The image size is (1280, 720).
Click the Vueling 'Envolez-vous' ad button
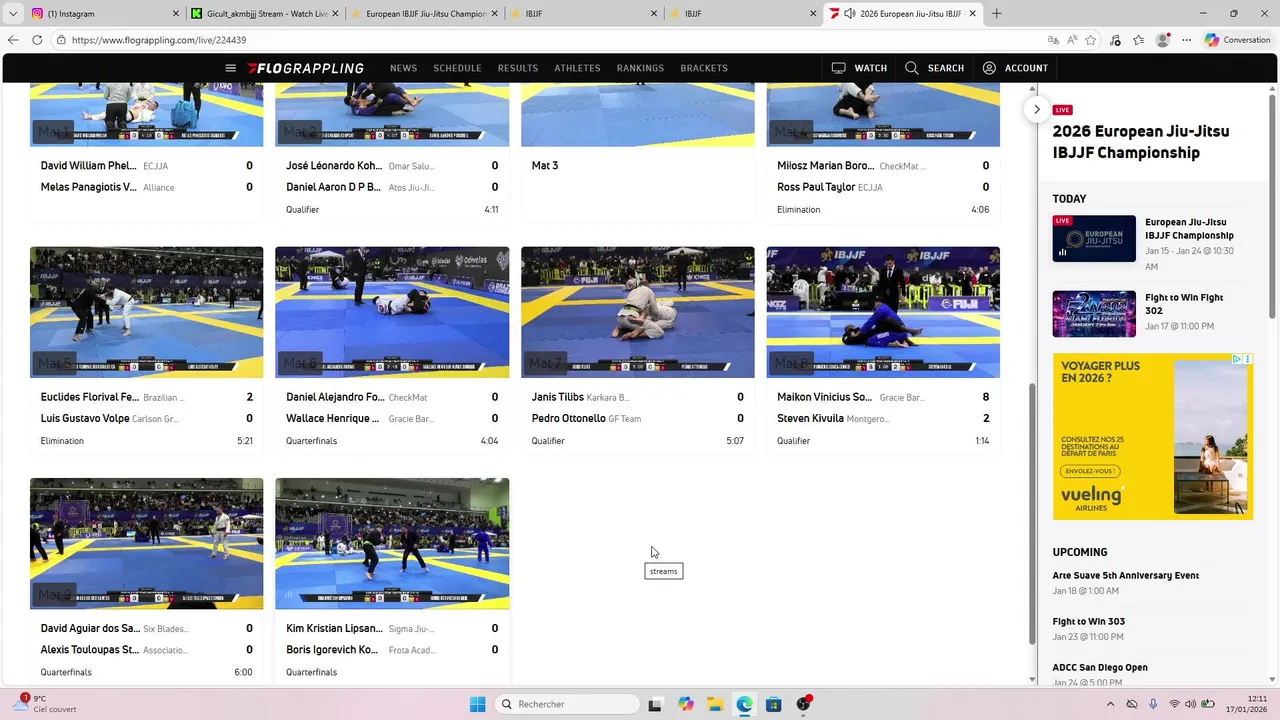tap(1090, 469)
